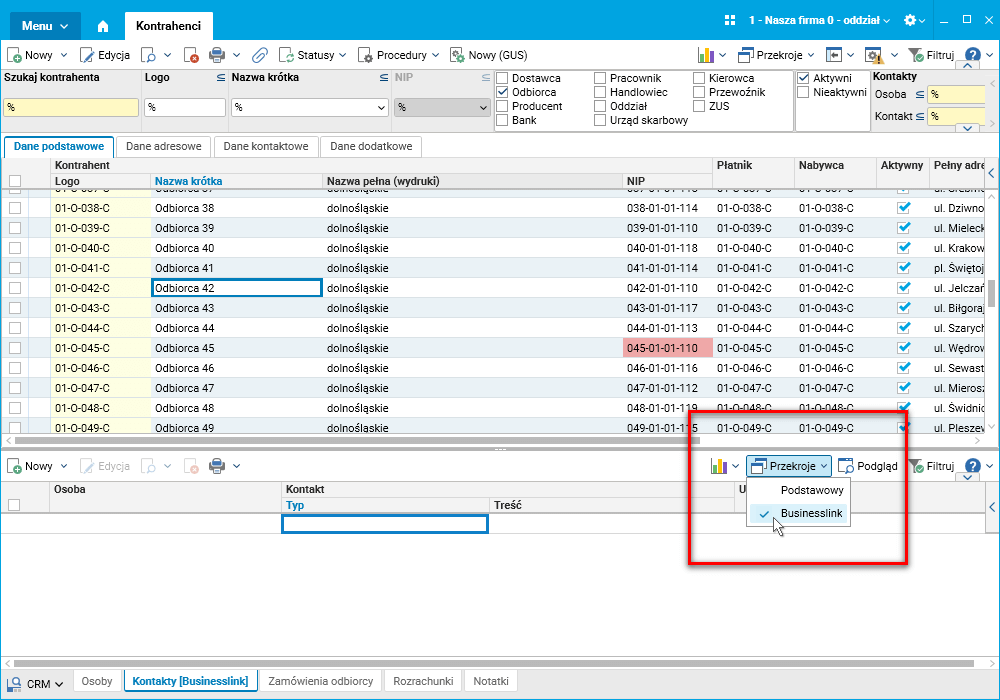The width and height of the screenshot is (1000, 700).
Task: Click the Podgląd button in lower toolbar
Action: 867,466
